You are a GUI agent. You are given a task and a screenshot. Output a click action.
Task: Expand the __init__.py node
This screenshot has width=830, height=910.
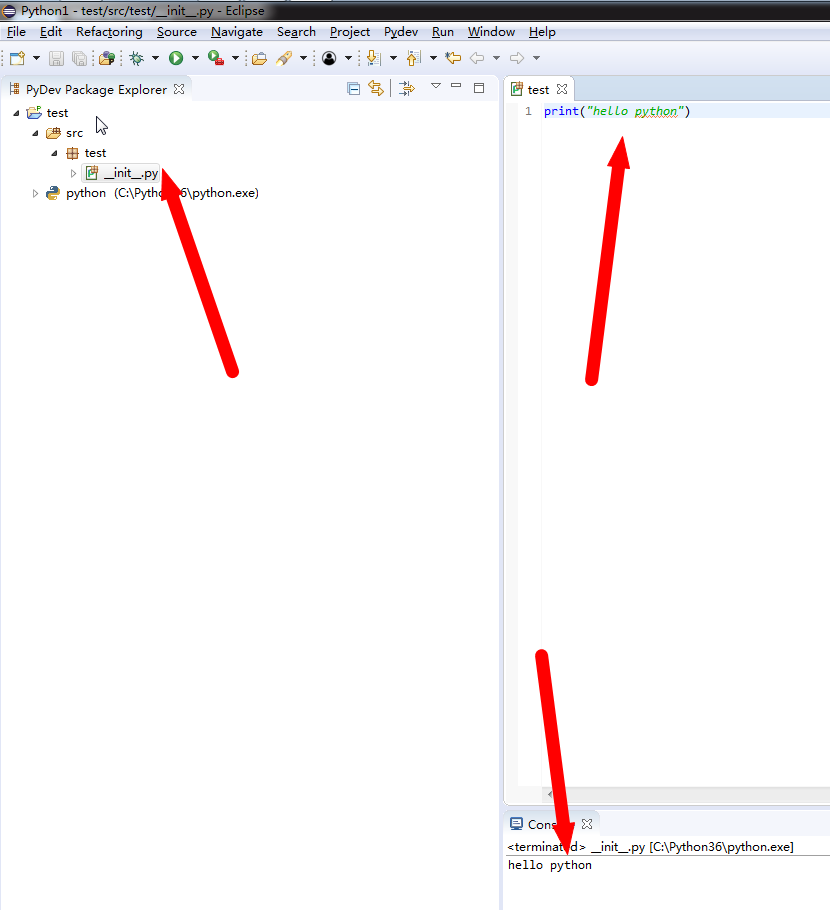point(73,173)
